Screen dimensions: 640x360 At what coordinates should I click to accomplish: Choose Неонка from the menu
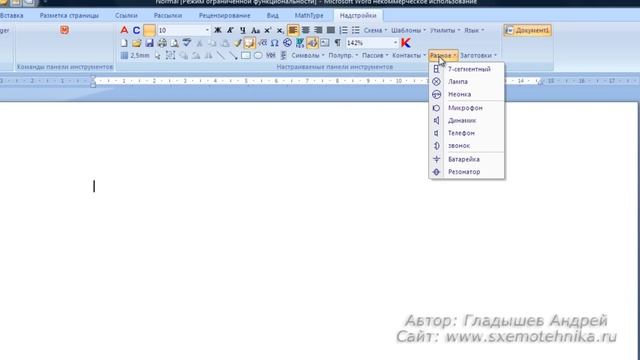[x=467, y=94]
